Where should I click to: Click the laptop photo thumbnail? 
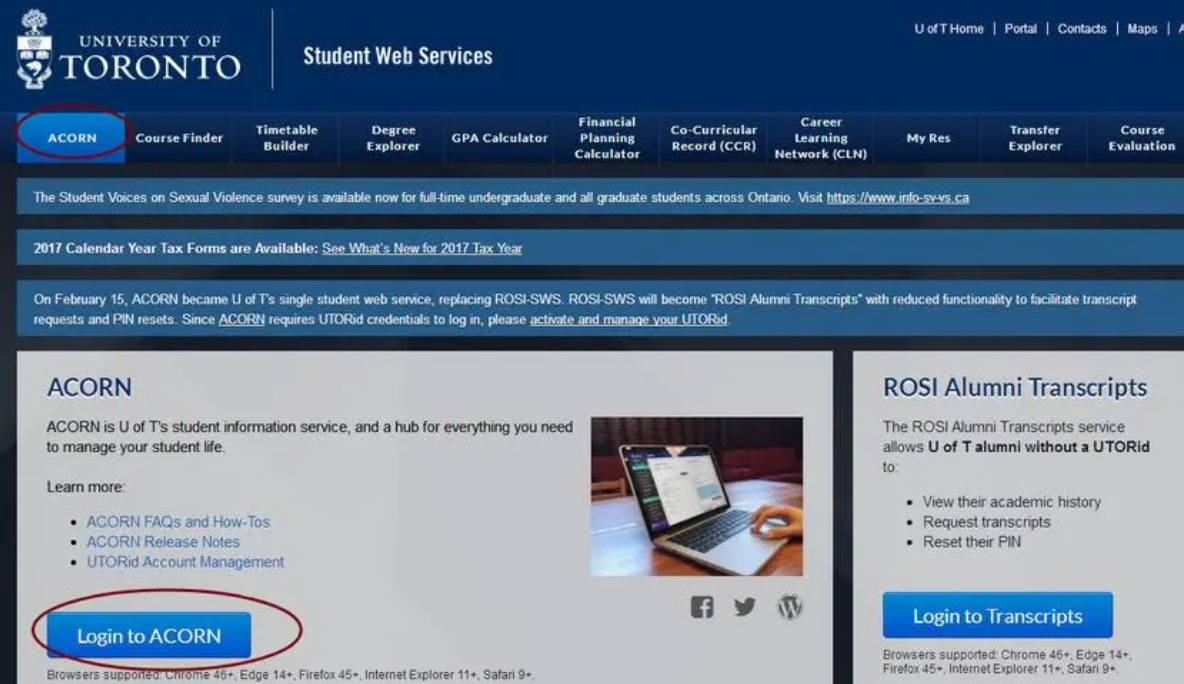pyautogui.click(x=697, y=497)
